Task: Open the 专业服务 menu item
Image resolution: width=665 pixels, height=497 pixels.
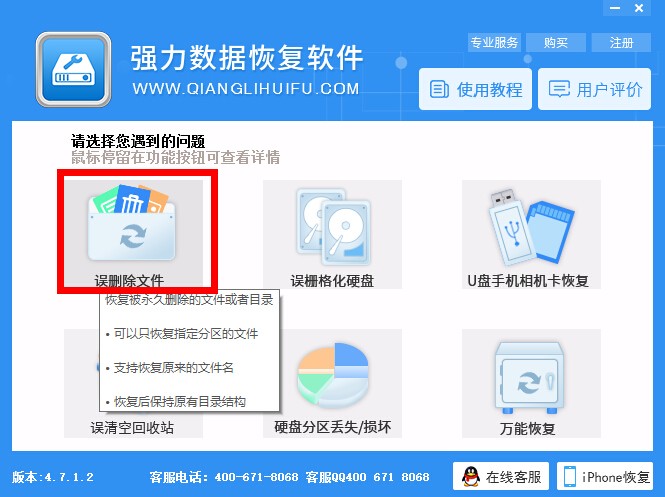Action: [x=494, y=42]
